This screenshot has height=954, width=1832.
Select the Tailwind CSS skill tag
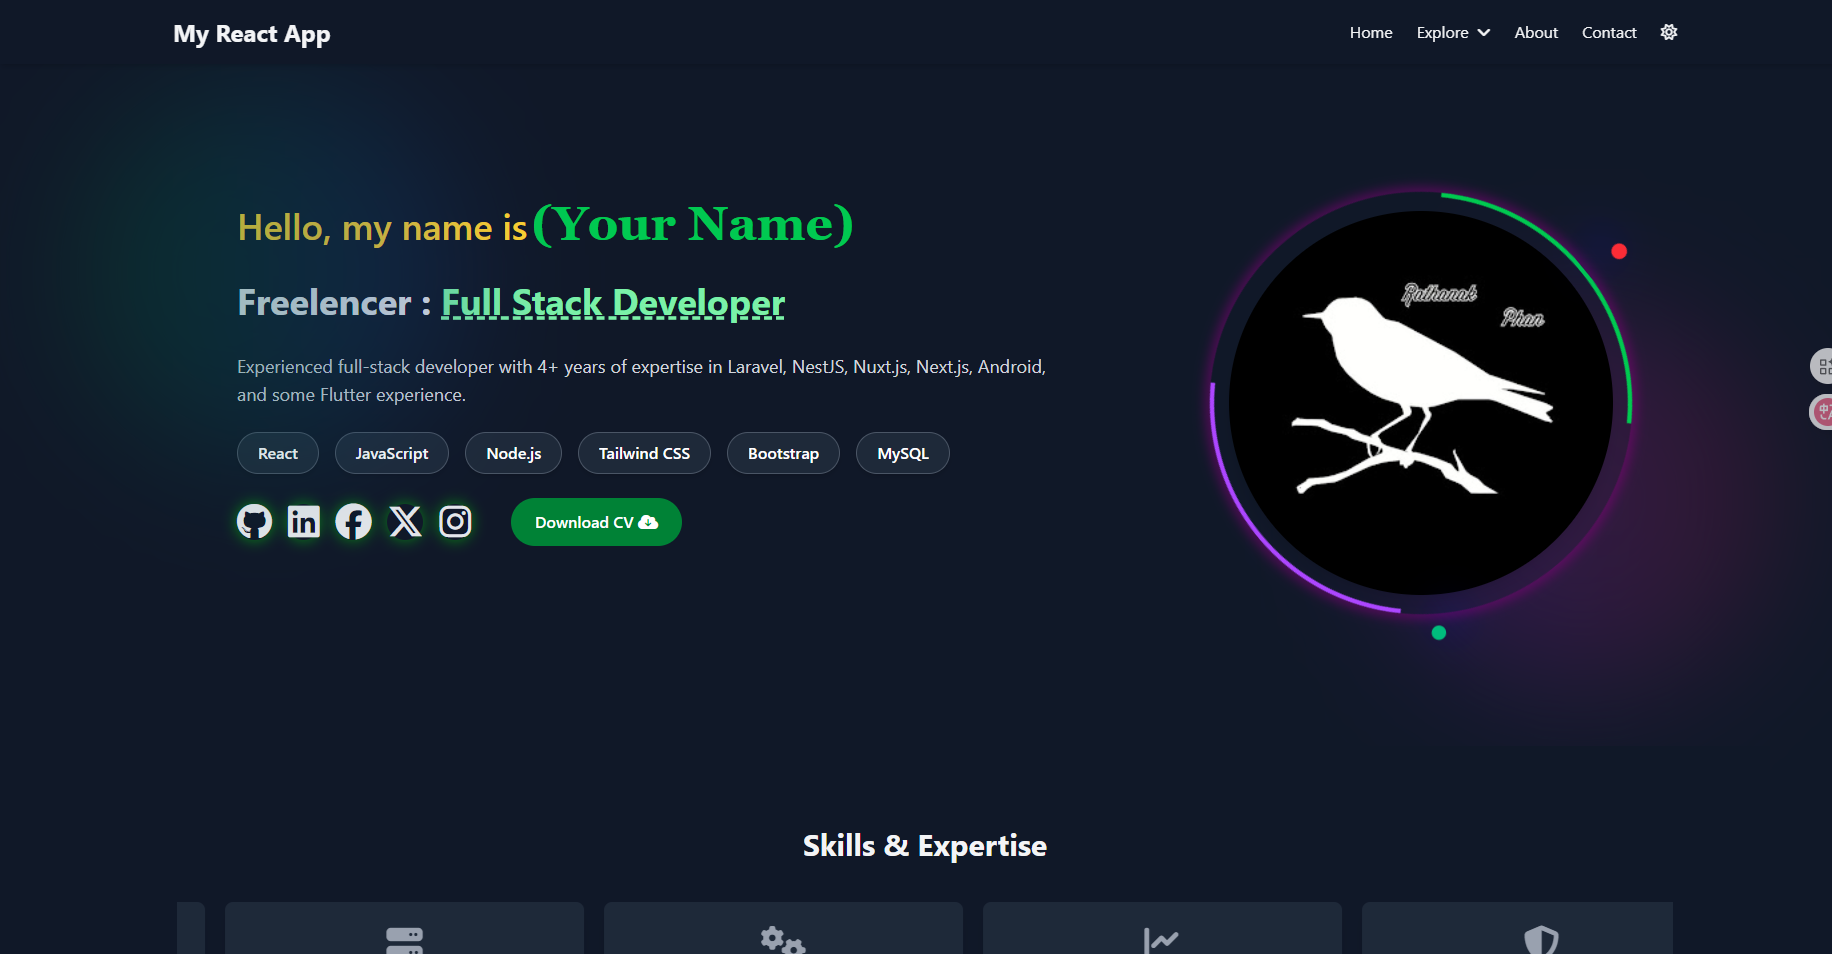(644, 453)
